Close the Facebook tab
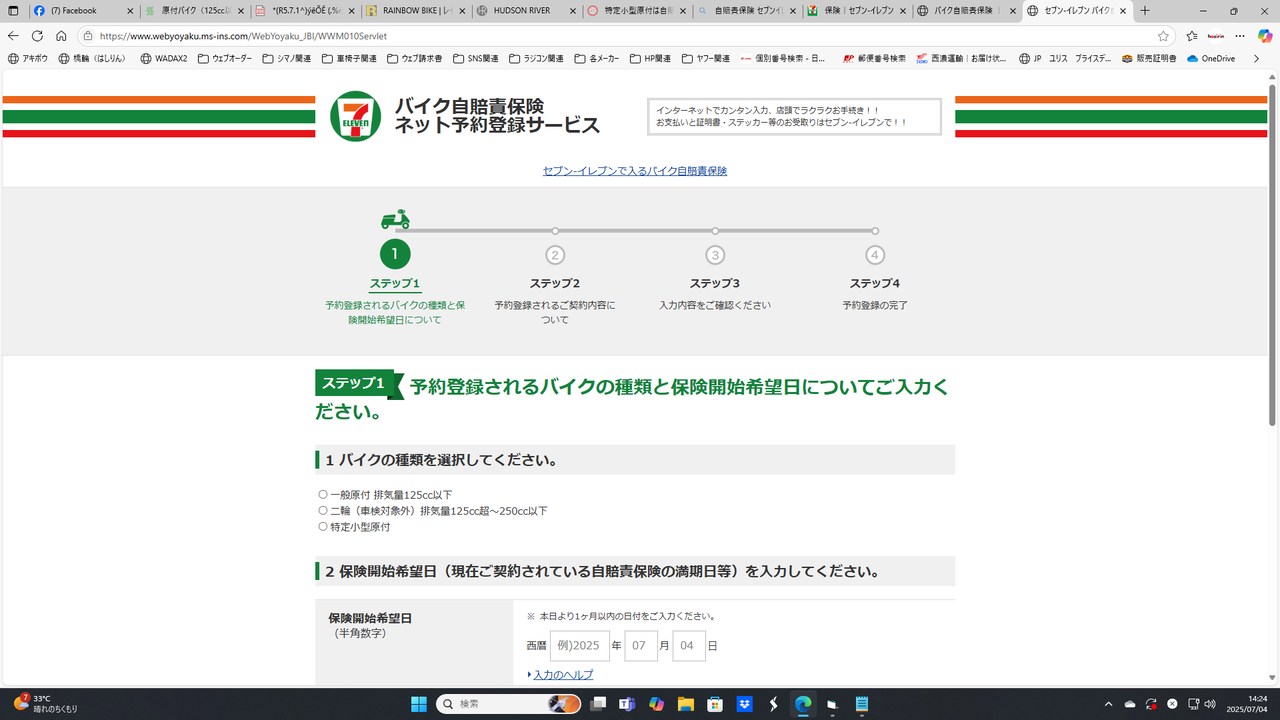Screen dimensions: 1280x720 click(x=129, y=11)
